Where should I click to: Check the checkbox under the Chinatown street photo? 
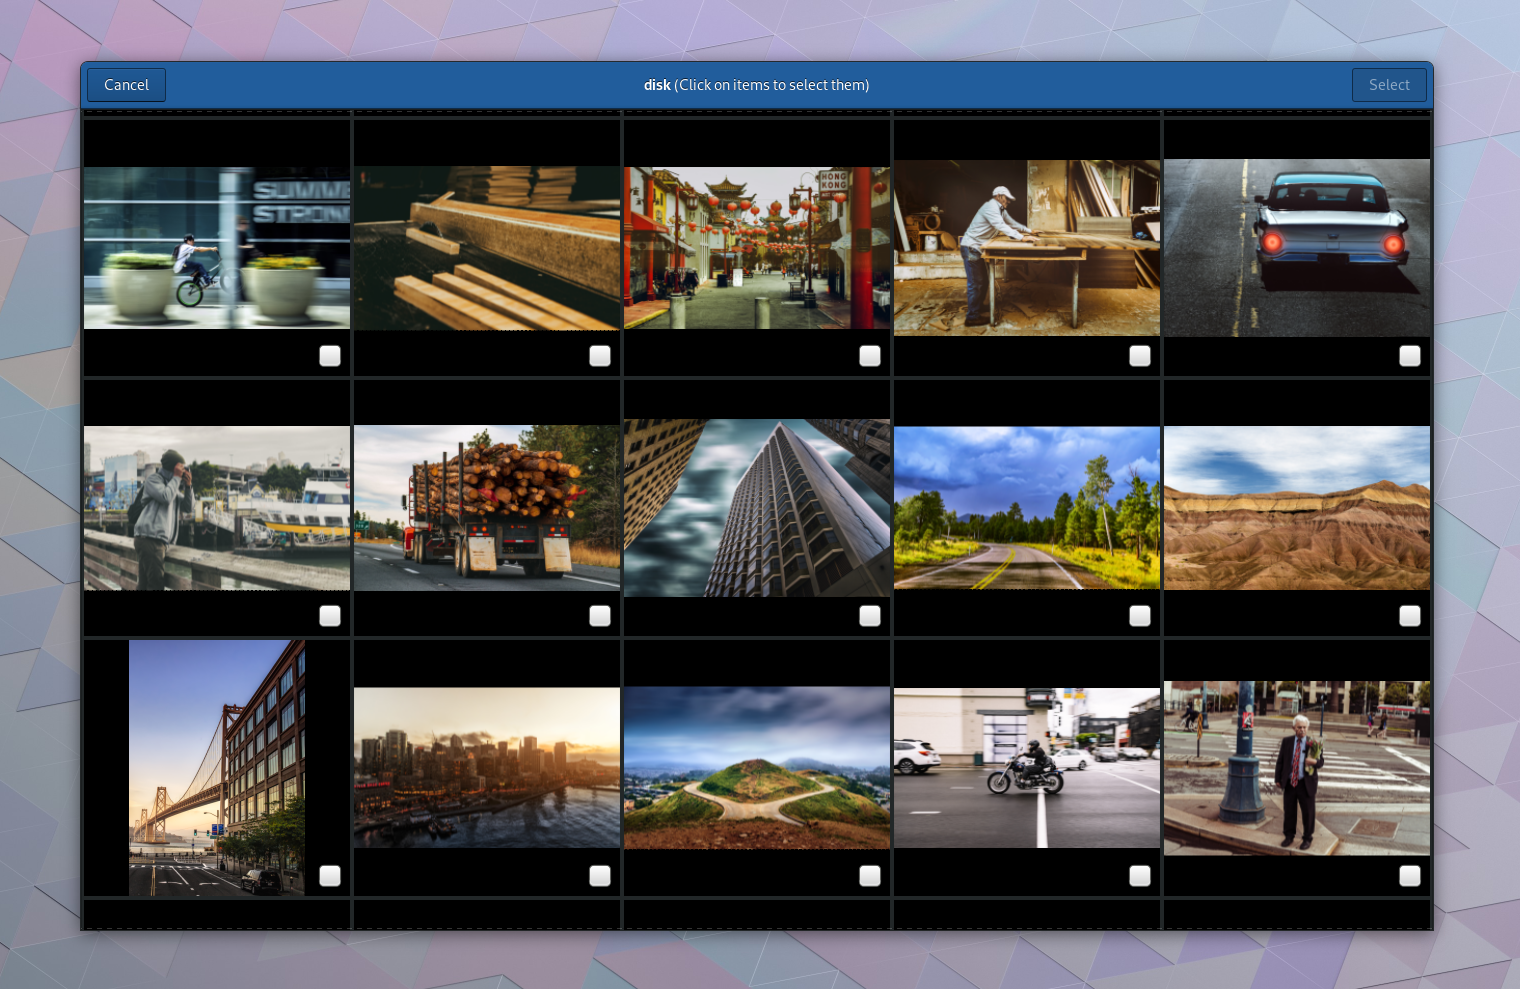pyautogui.click(x=870, y=355)
